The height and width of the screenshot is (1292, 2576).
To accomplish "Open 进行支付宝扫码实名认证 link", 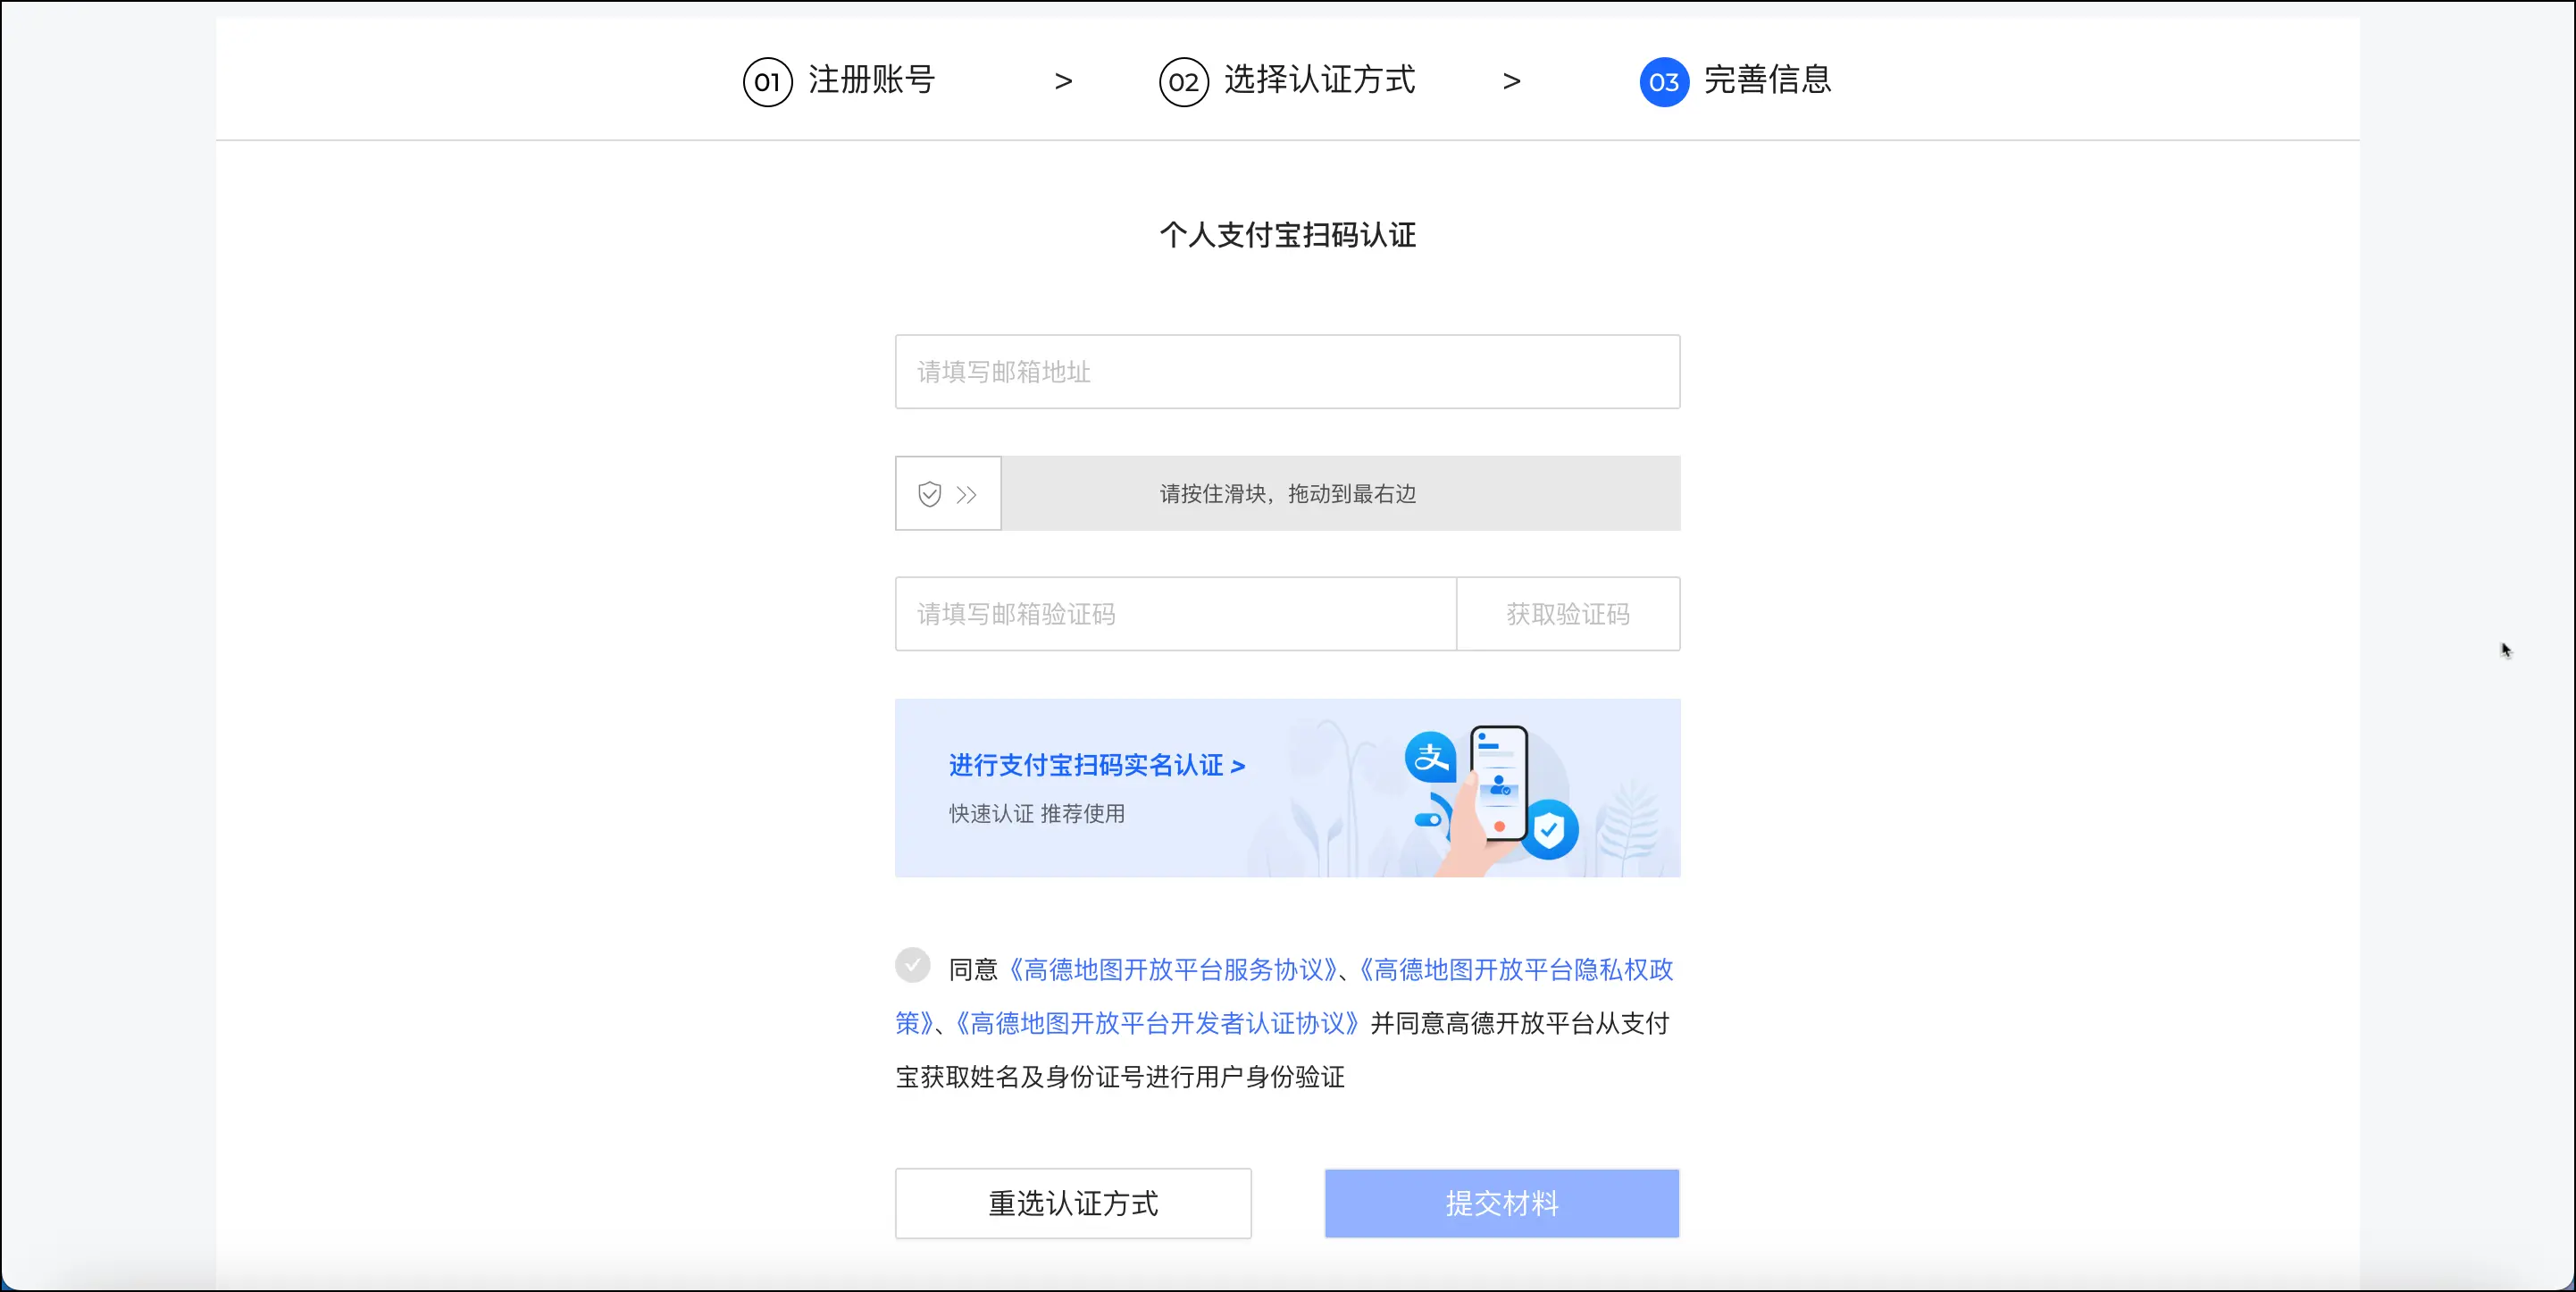I will (1097, 766).
